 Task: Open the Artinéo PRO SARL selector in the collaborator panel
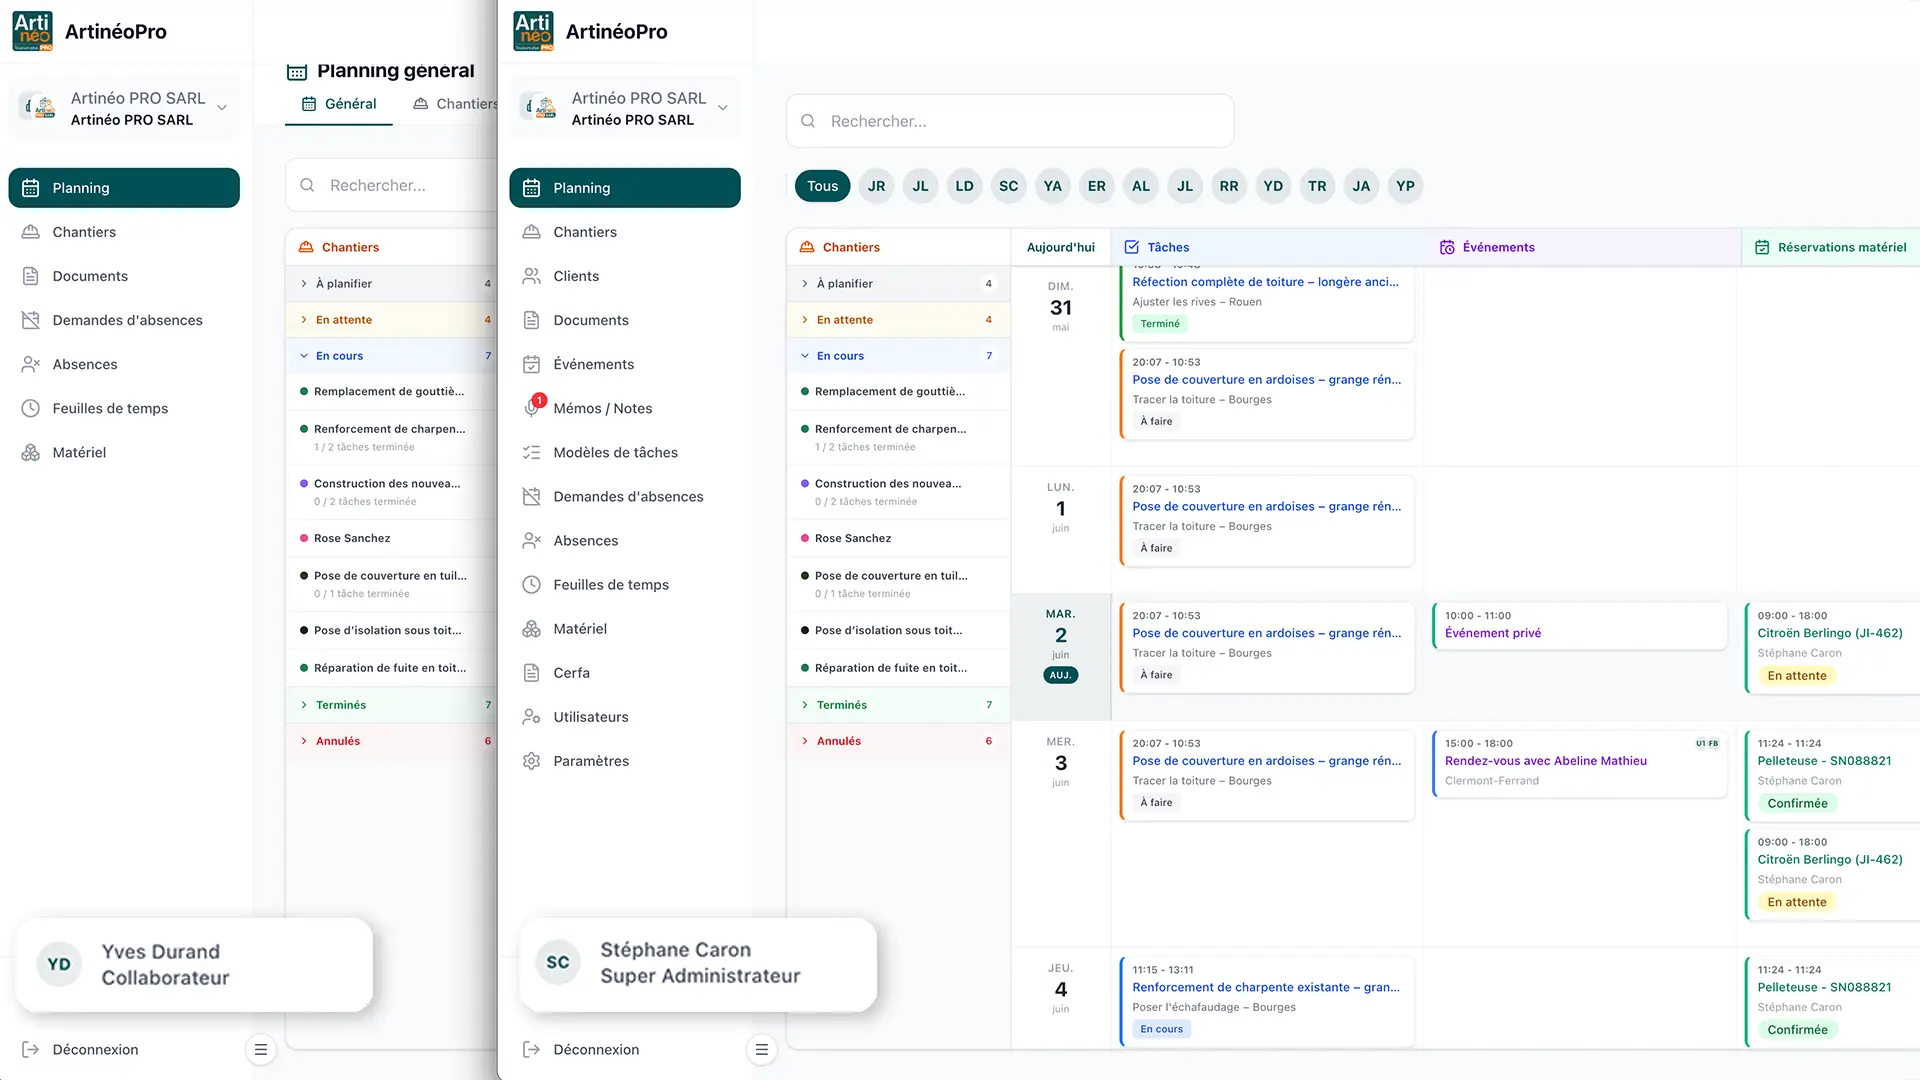pyautogui.click(x=124, y=108)
